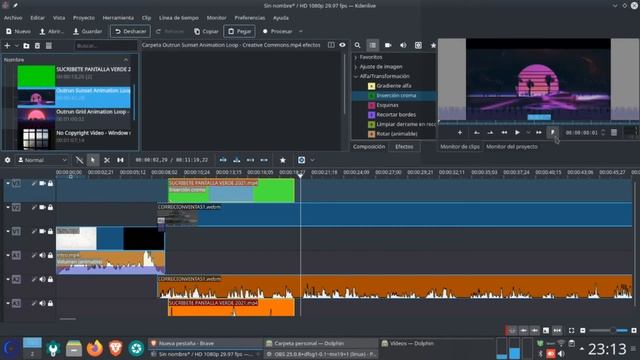Click zoom in plus icon at status bar end
This screenshot has width=640, height=360.
point(634,330)
